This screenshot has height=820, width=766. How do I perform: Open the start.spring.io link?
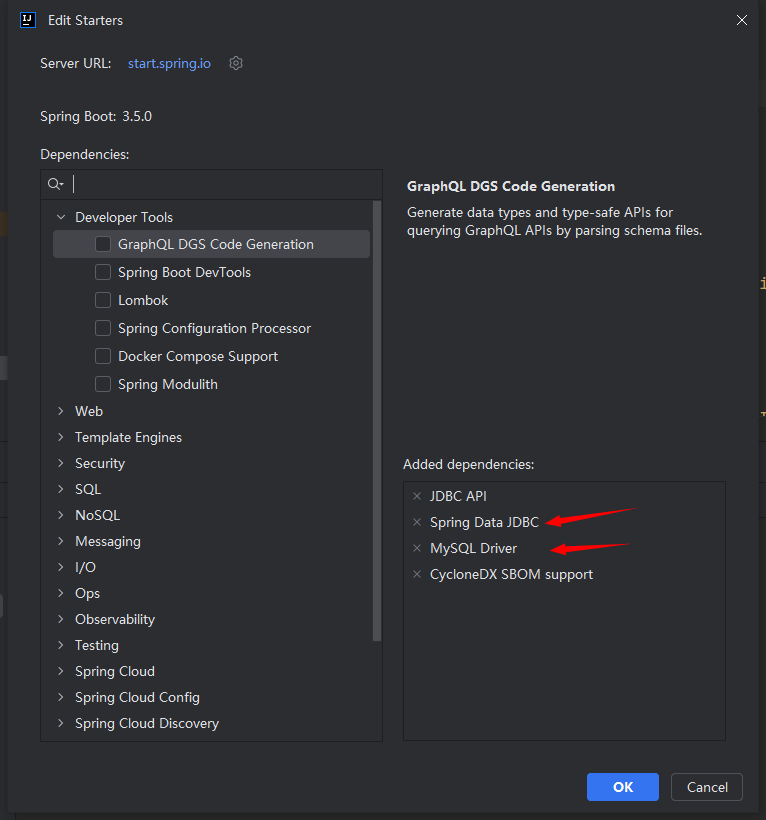(x=169, y=63)
